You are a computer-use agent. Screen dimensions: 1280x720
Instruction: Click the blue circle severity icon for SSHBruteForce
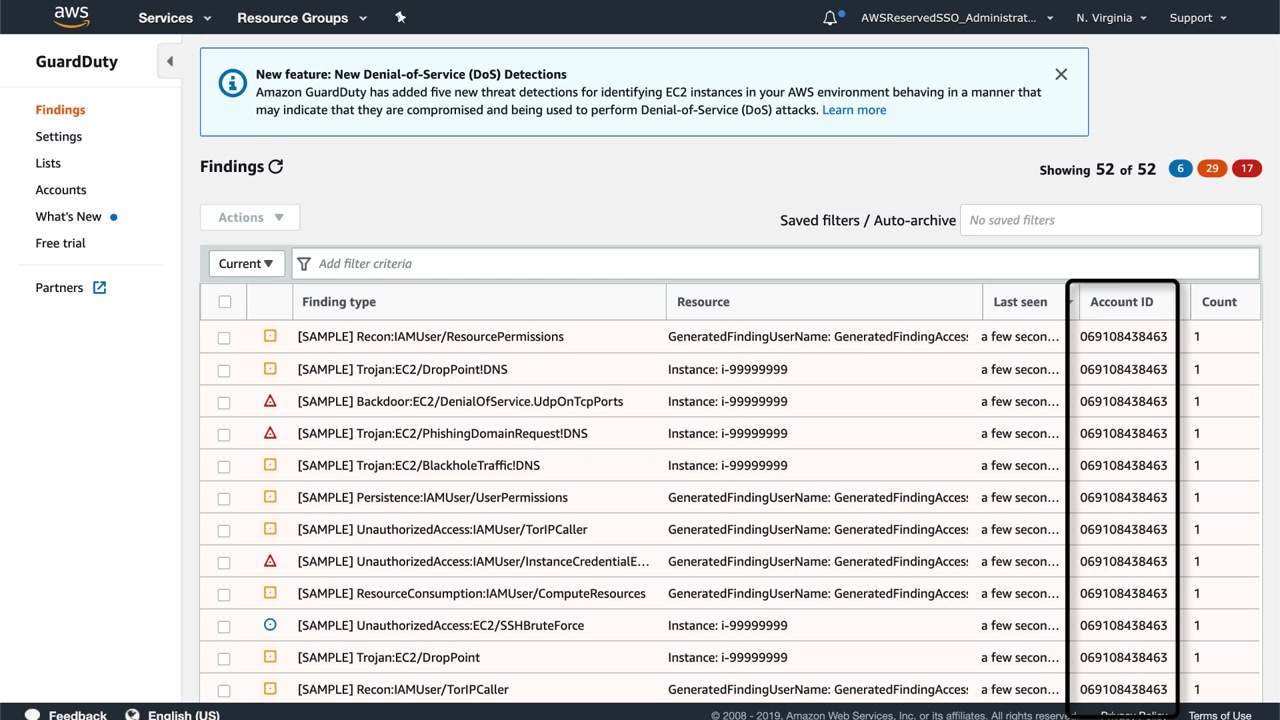click(x=270, y=625)
